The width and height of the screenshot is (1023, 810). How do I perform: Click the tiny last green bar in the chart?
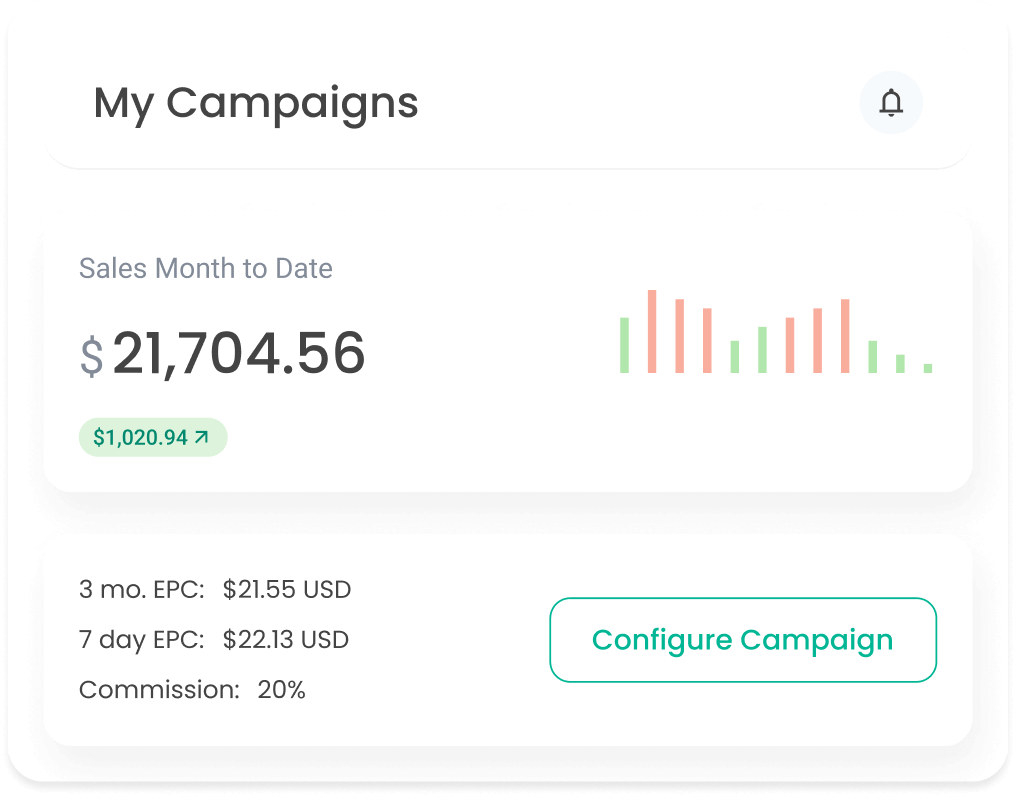(x=928, y=368)
